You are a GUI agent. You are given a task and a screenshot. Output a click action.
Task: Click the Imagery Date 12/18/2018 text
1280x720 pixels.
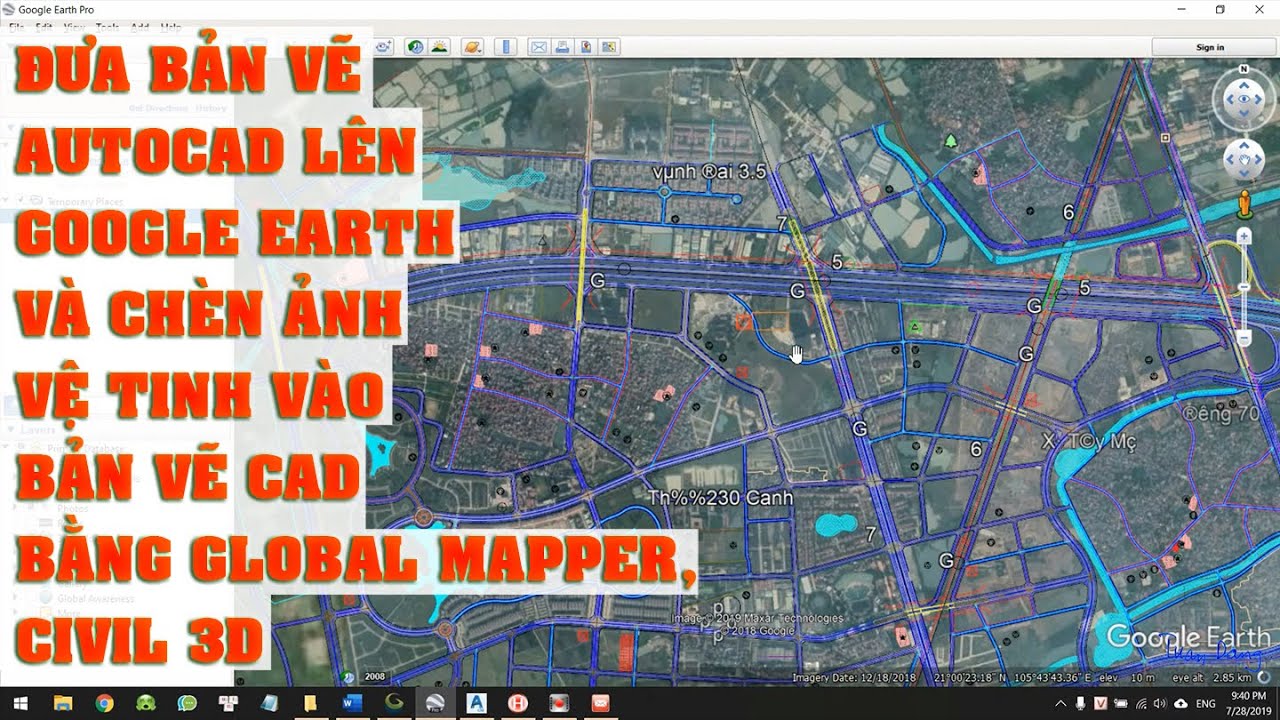click(x=854, y=677)
